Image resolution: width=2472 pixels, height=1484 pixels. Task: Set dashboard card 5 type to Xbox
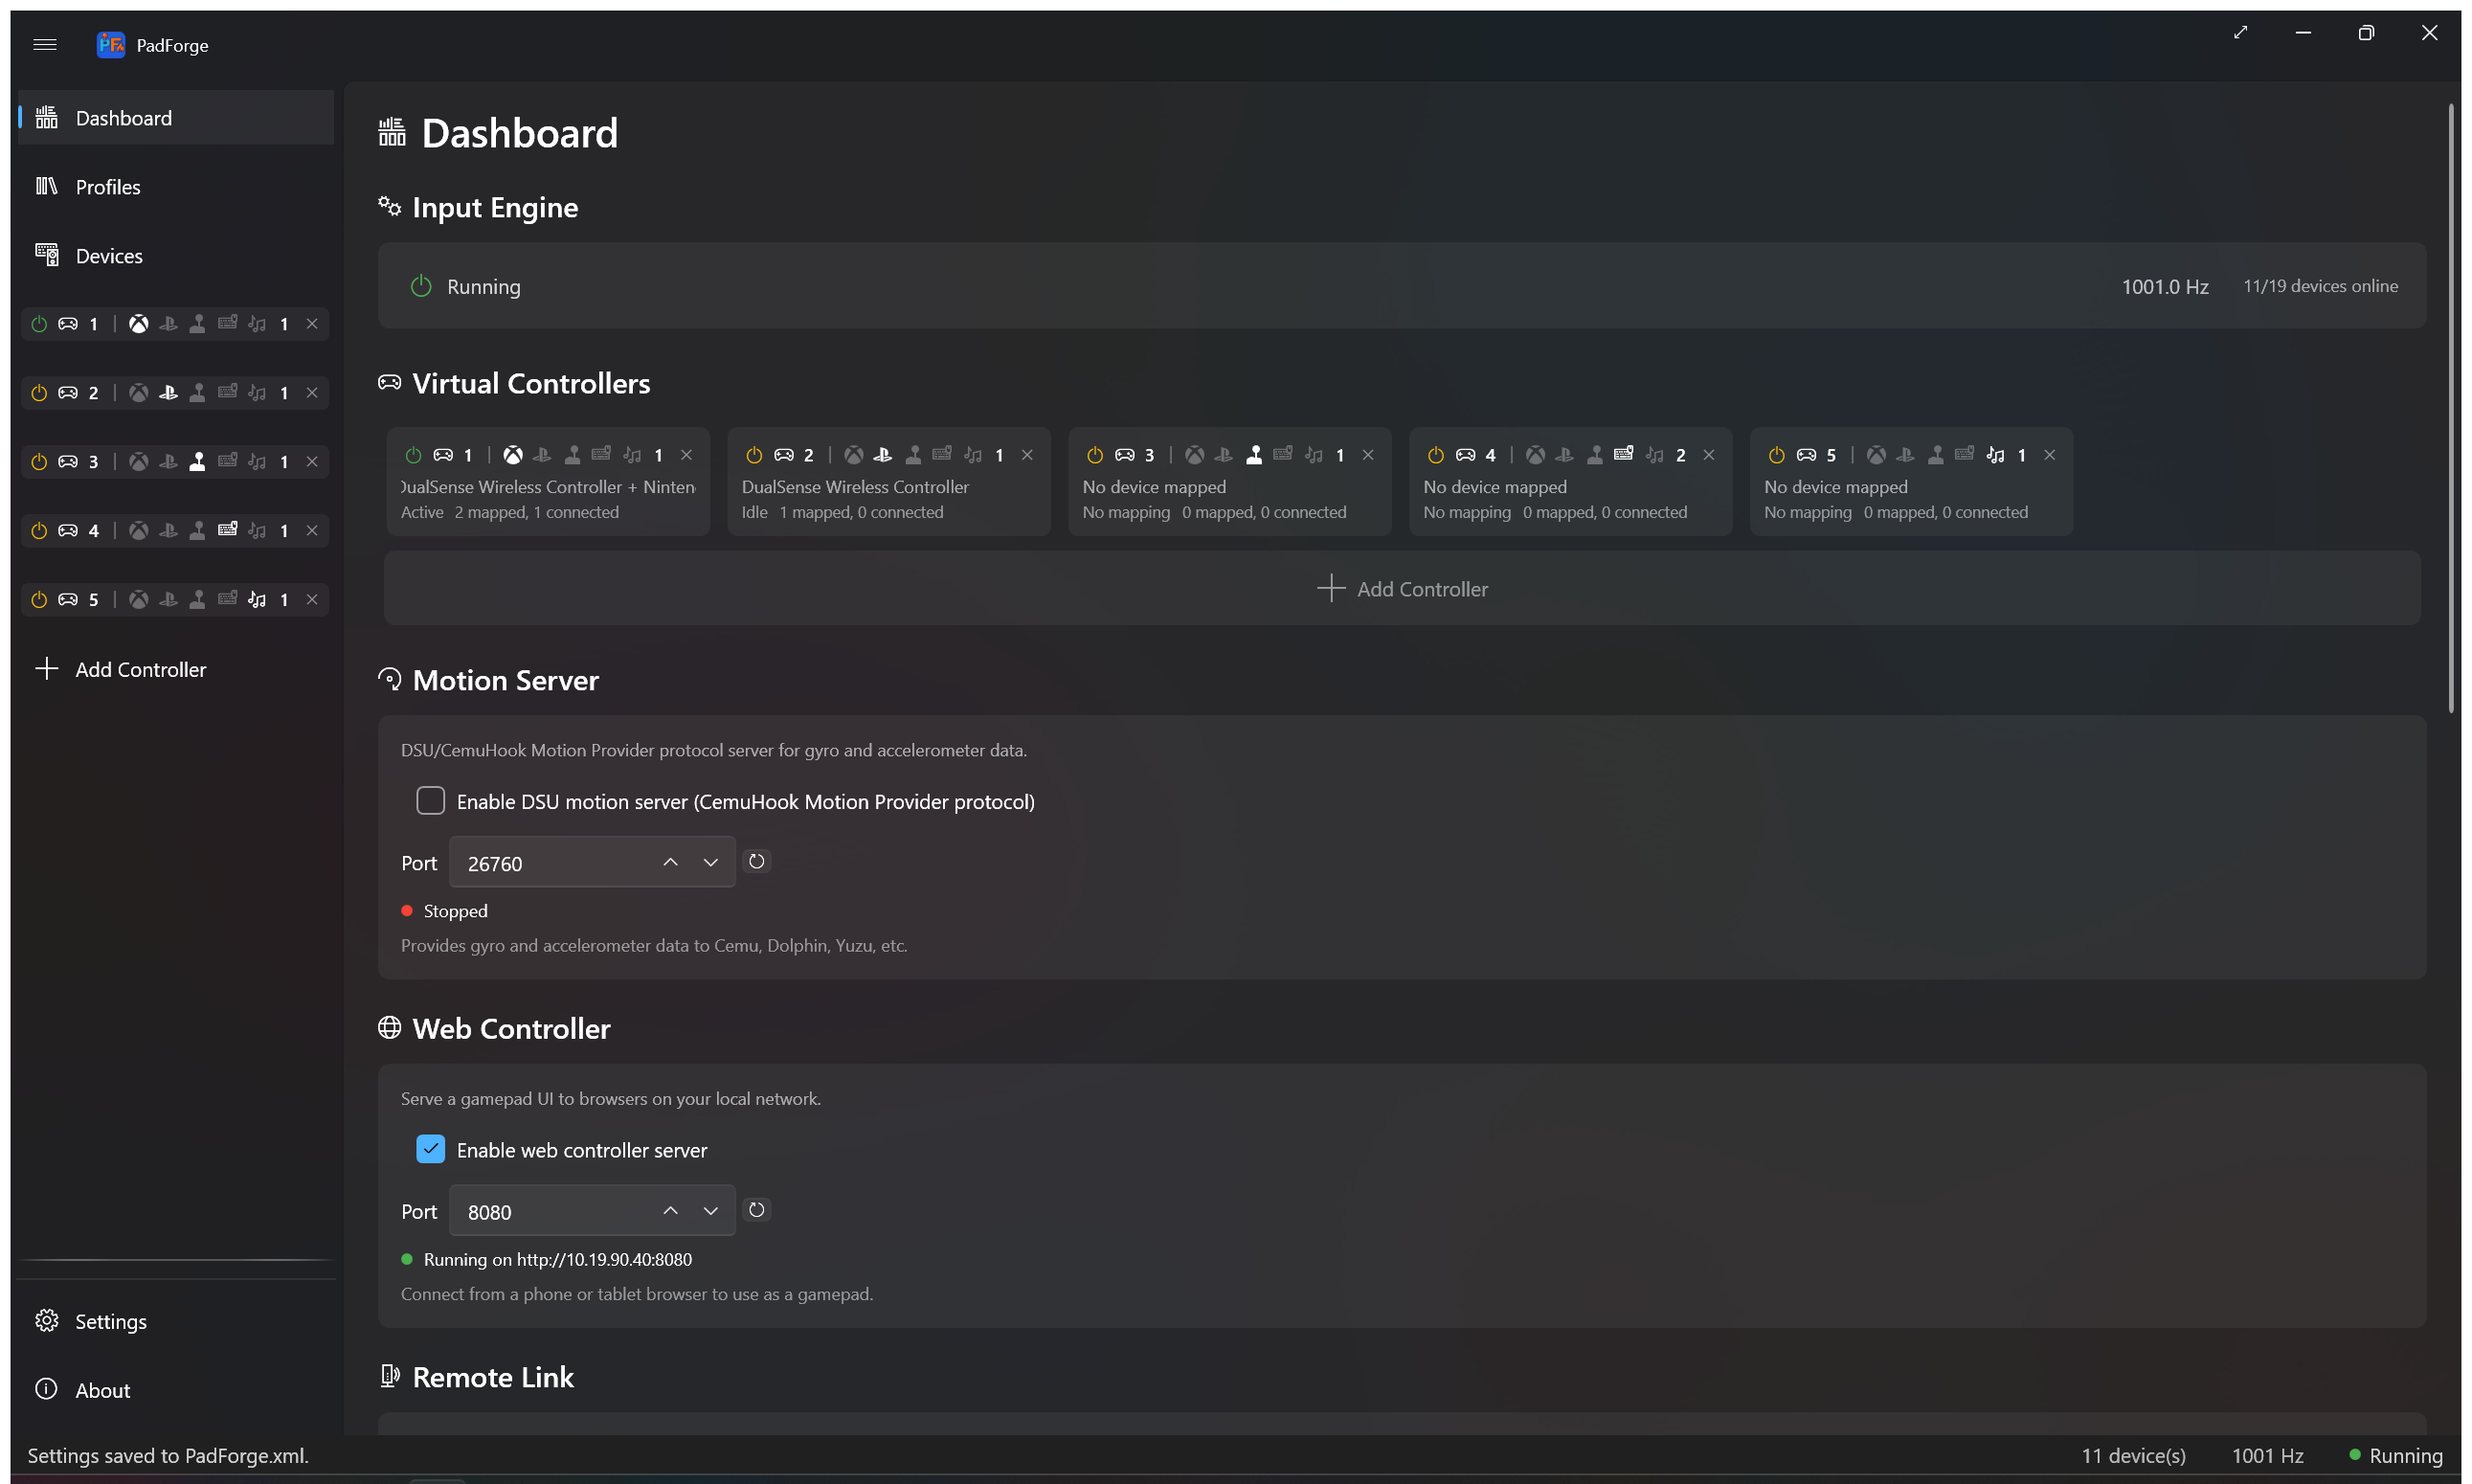click(x=1877, y=455)
